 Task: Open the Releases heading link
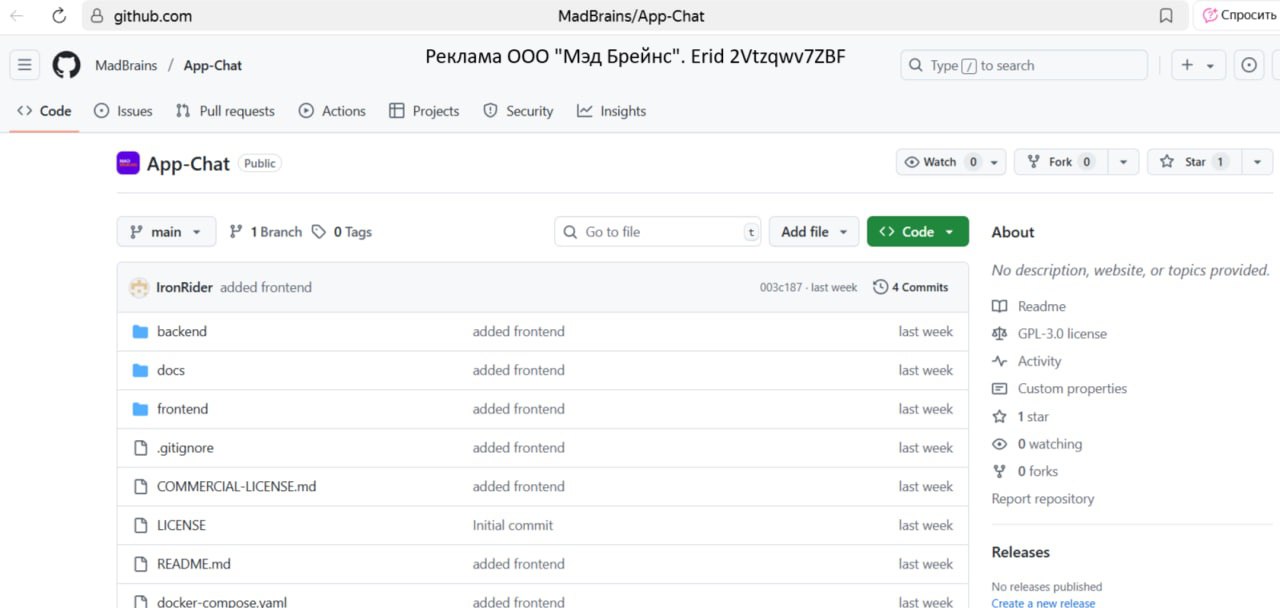point(1021,552)
